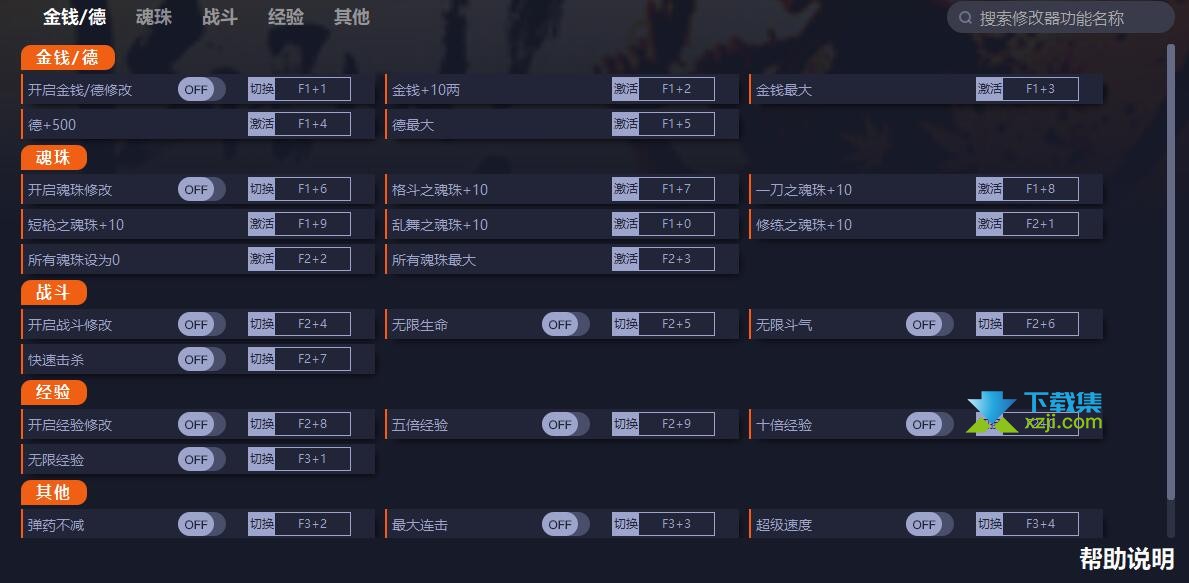1189x583 pixels.
Task: Activate 德最大 with its 激活 button
Action: [626, 124]
